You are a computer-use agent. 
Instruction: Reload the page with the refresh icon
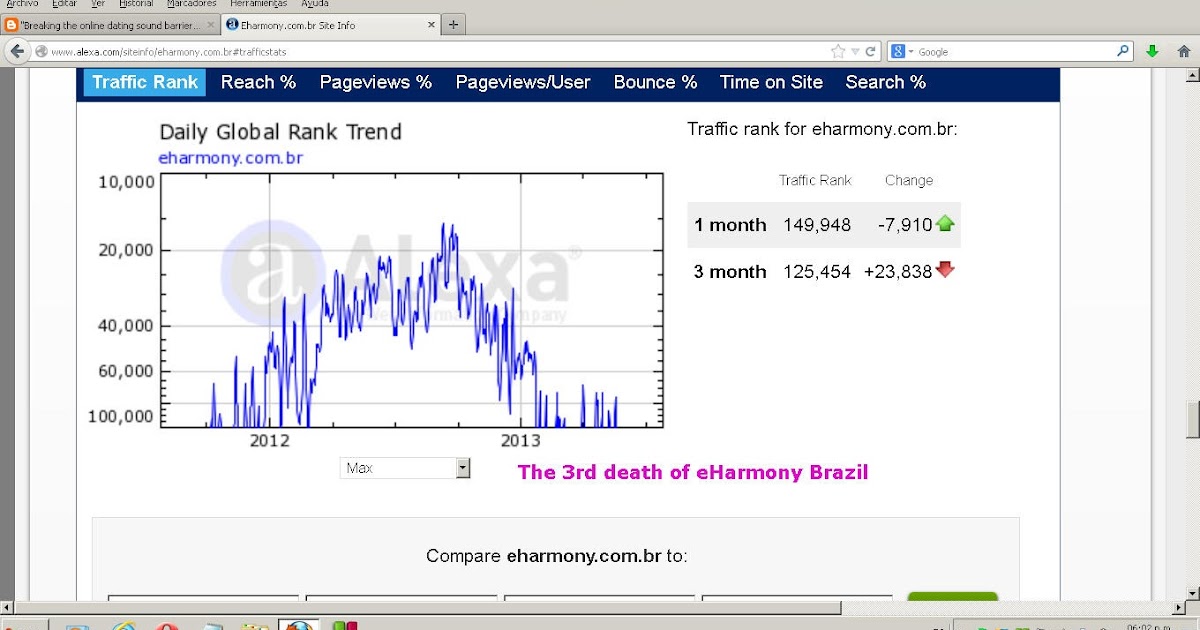click(x=871, y=51)
